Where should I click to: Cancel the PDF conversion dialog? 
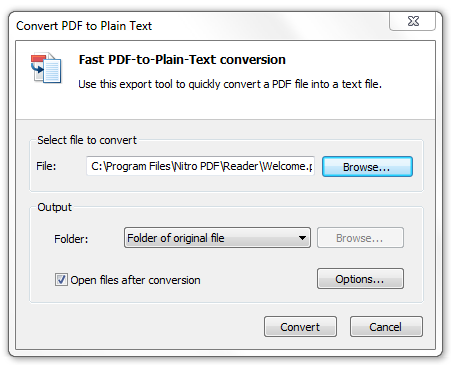point(386,327)
